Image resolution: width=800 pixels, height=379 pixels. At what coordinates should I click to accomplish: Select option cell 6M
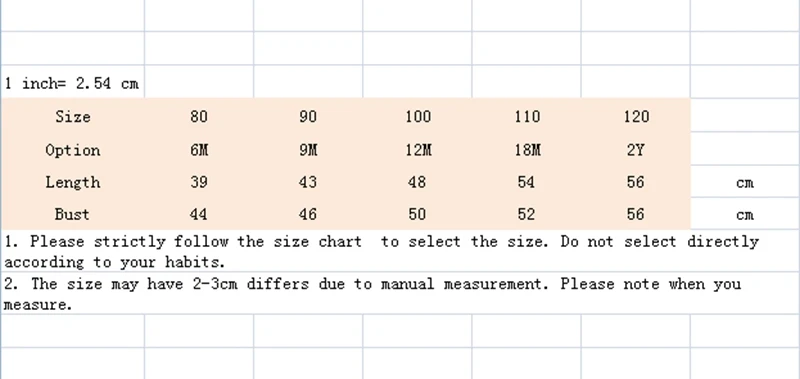(199, 150)
